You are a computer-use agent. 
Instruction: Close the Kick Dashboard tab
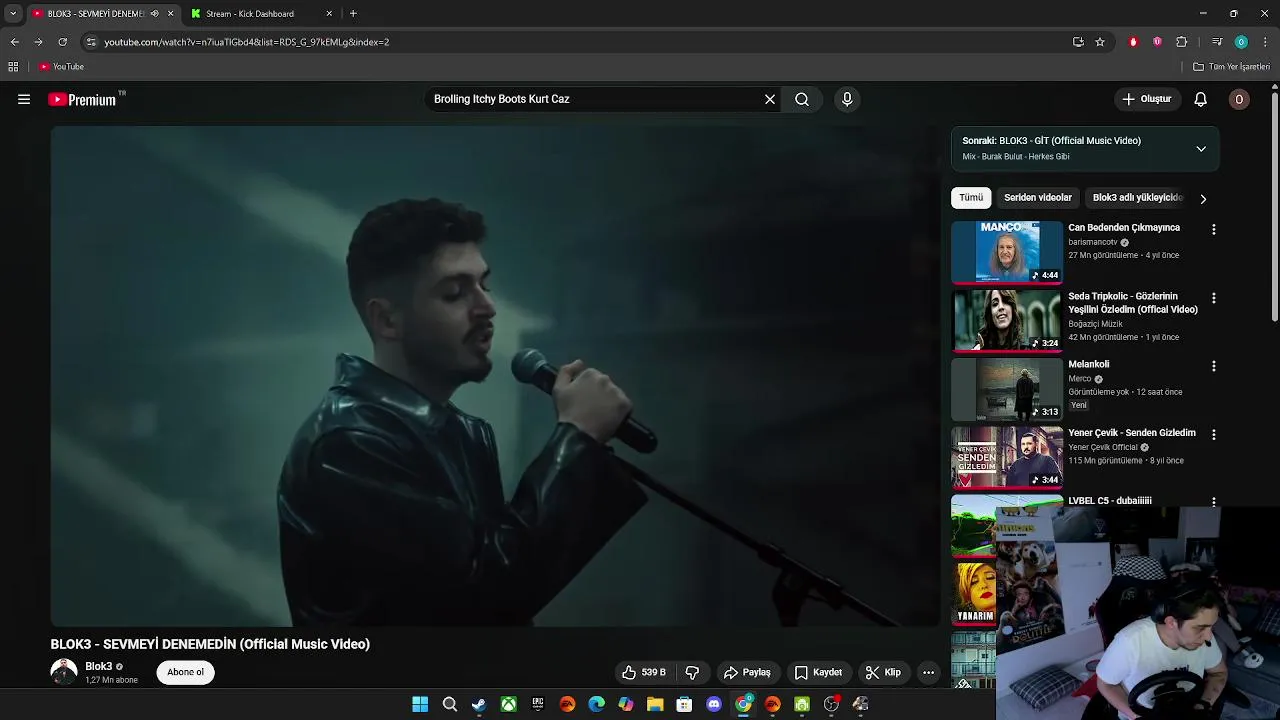tap(329, 14)
